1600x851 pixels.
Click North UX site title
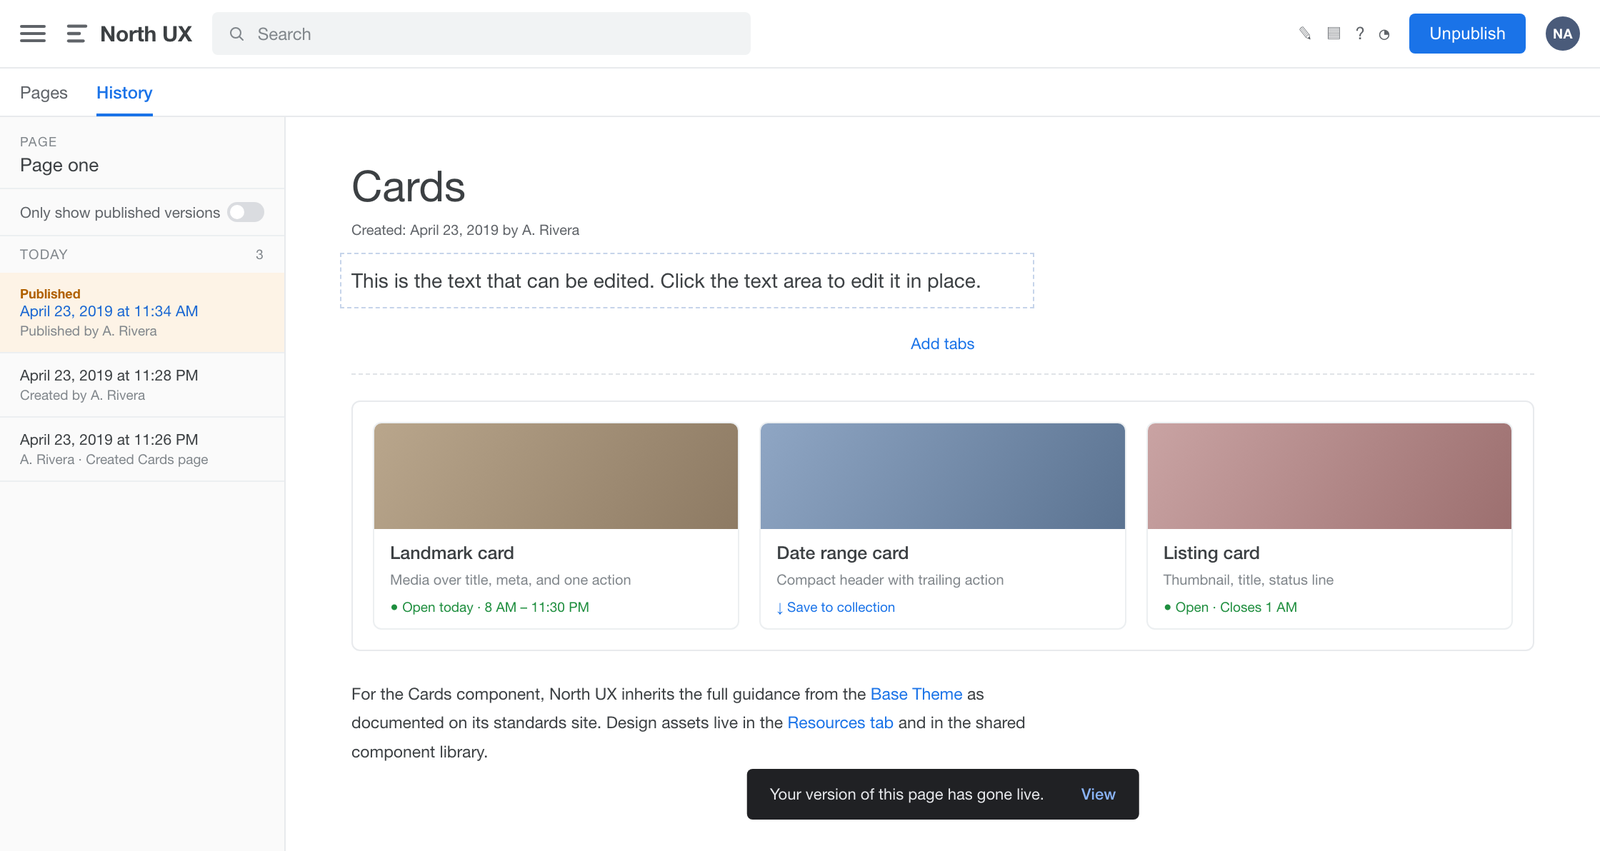click(x=146, y=34)
